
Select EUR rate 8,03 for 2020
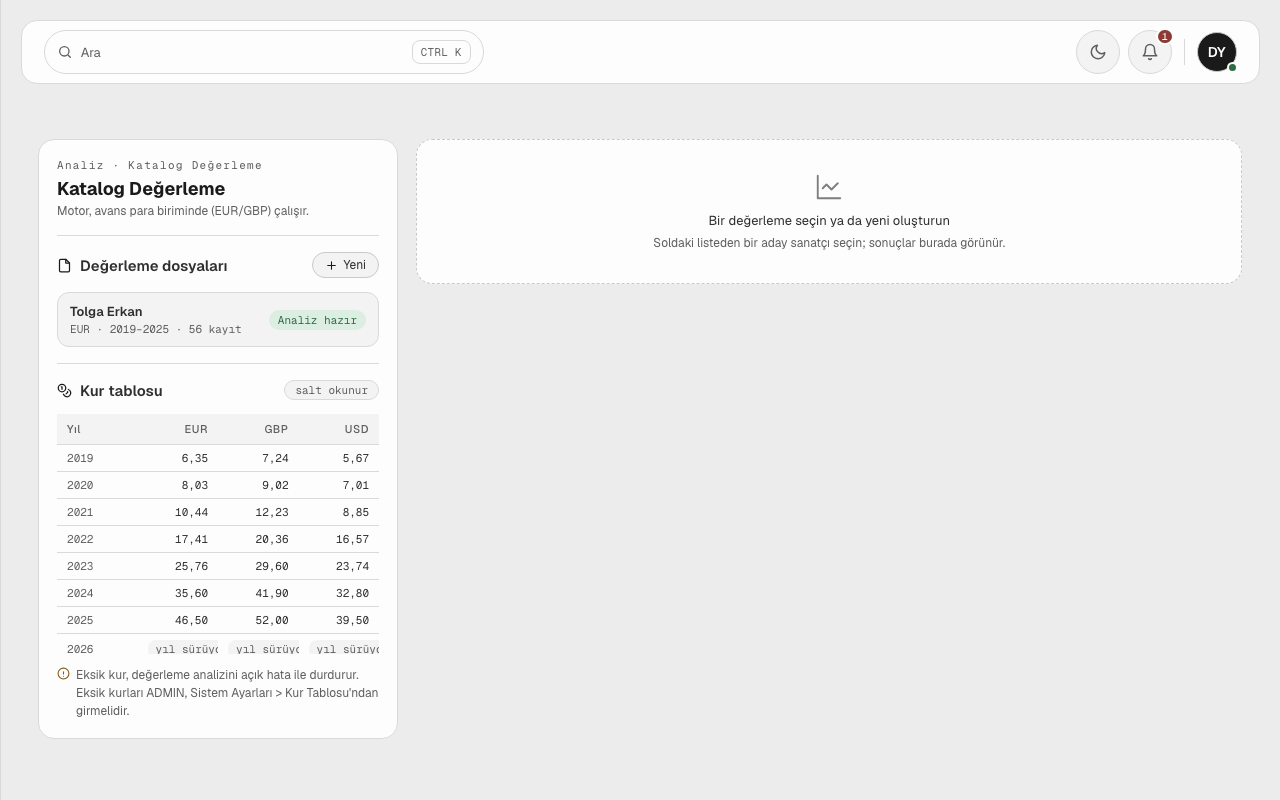[195, 485]
